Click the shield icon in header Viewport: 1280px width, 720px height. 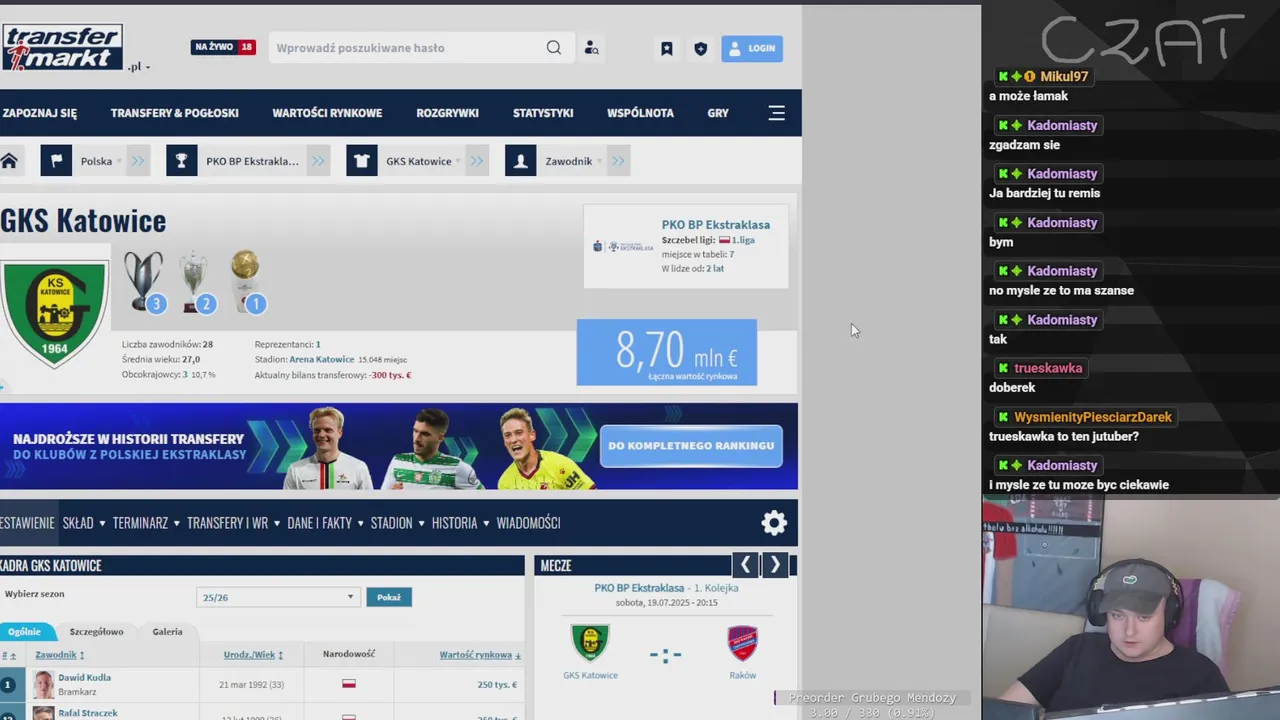pos(700,48)
